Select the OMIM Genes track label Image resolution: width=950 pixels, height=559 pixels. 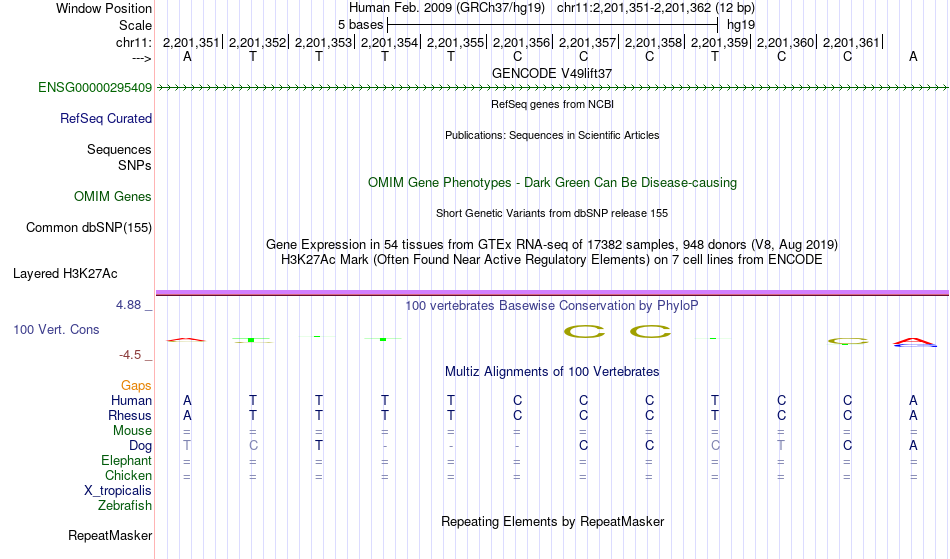point(113,197)
